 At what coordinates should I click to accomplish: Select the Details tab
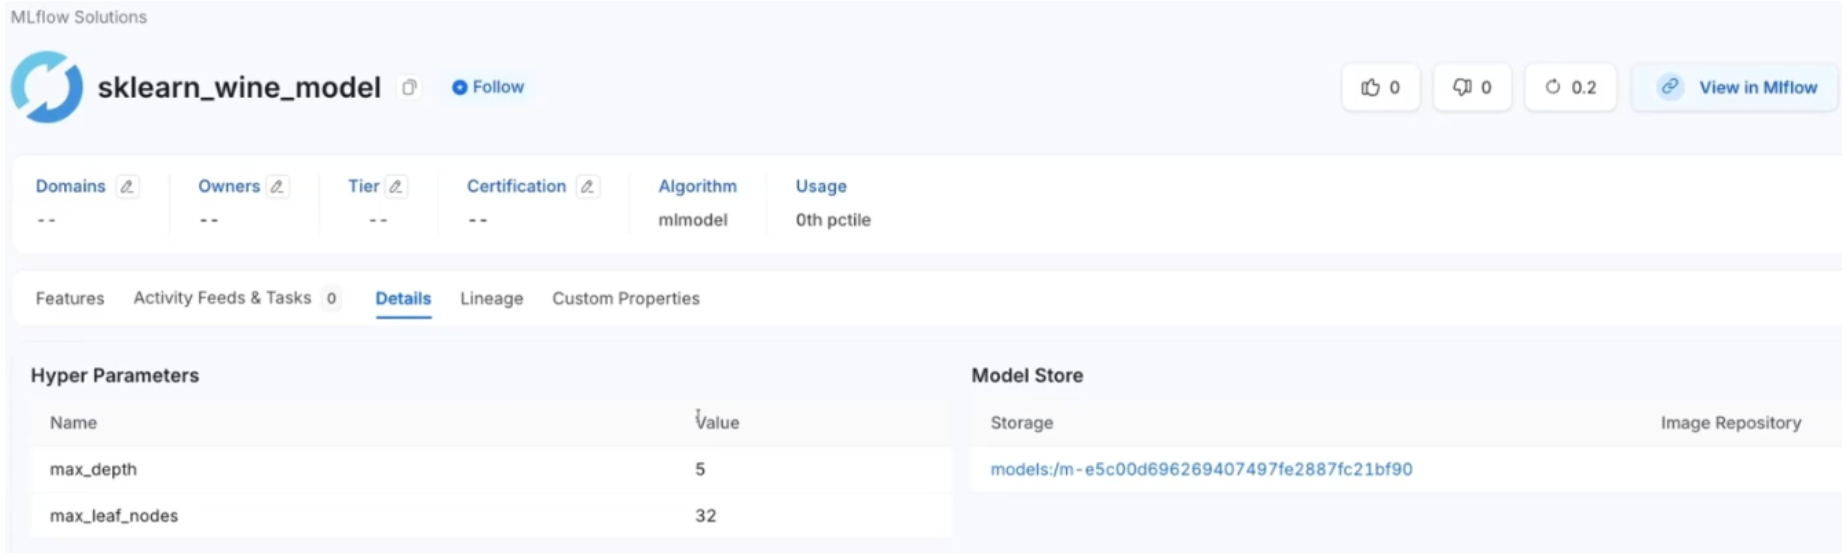coord(403,298)
